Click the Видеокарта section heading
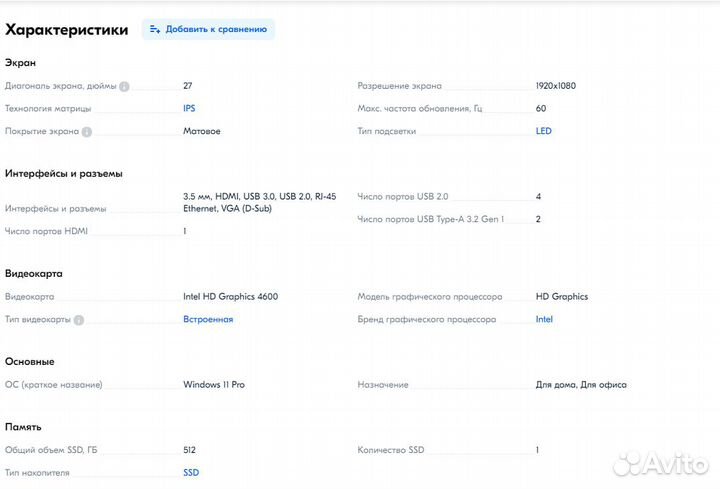 [34, 273]
